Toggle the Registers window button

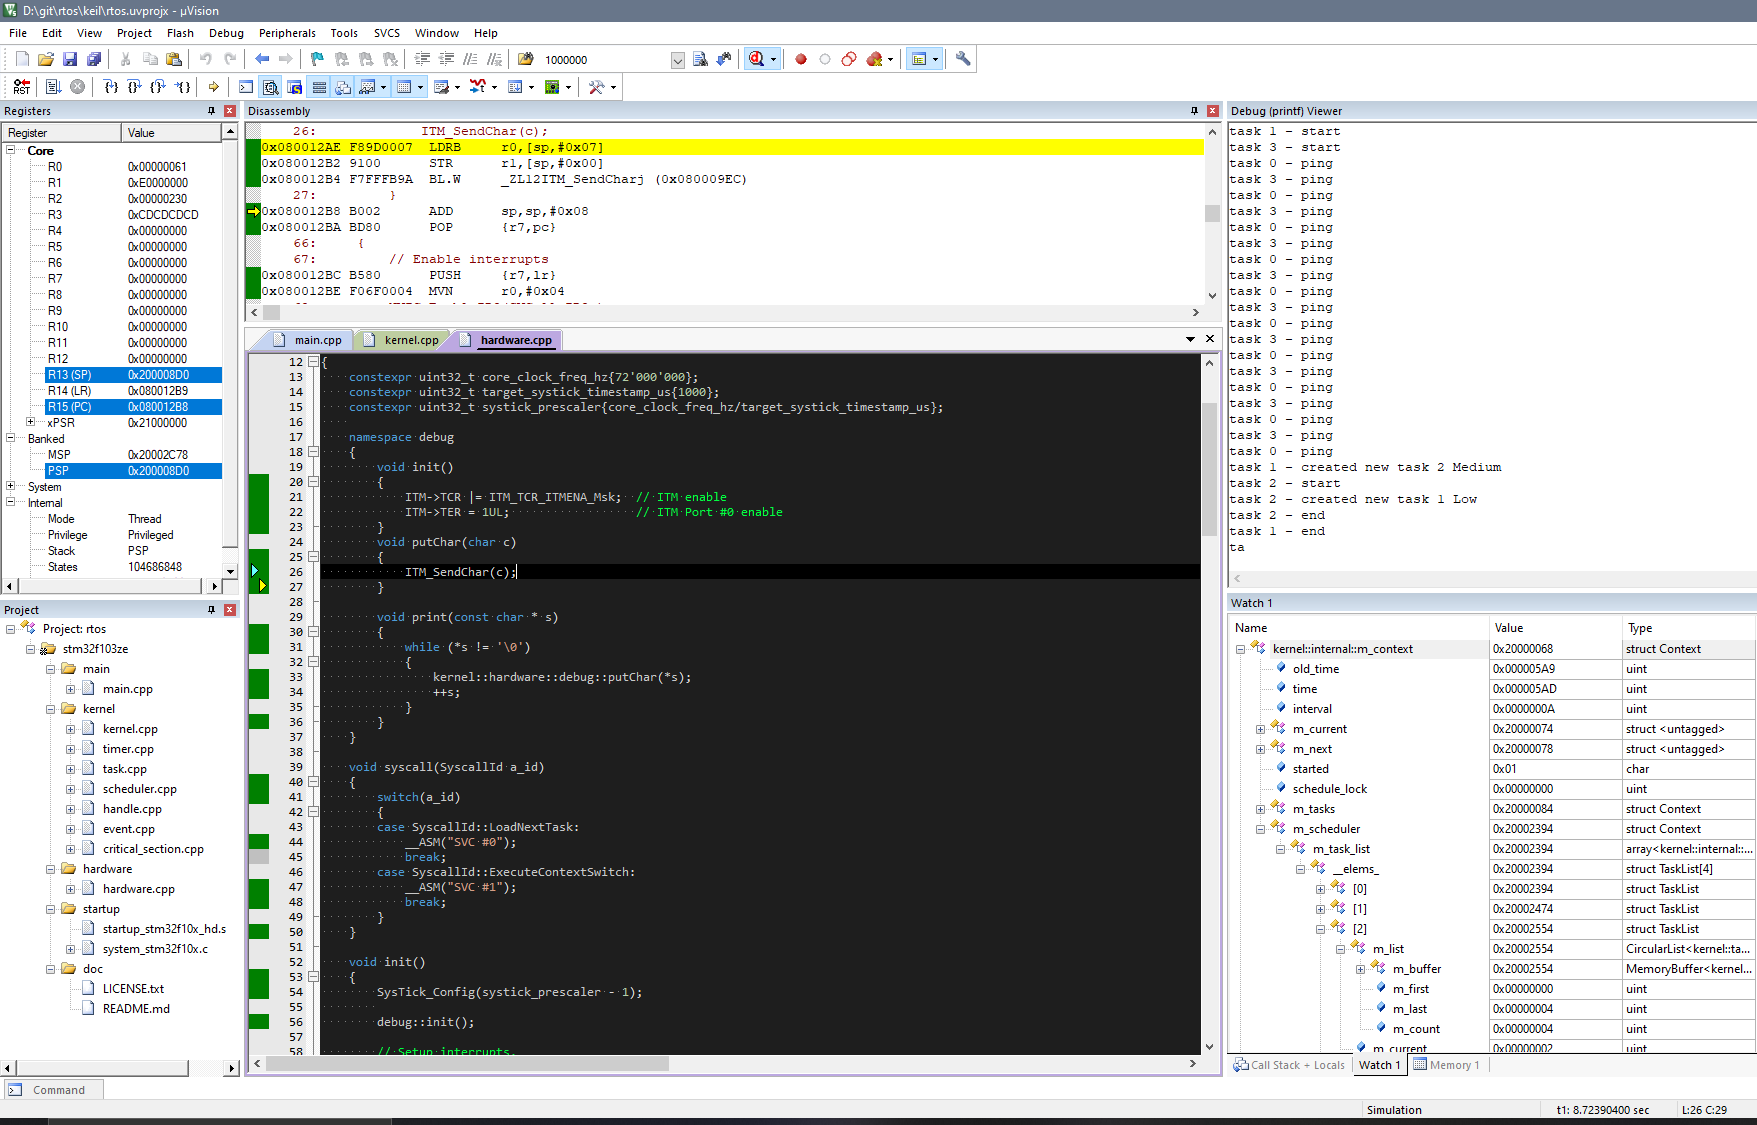pos(319,87)
